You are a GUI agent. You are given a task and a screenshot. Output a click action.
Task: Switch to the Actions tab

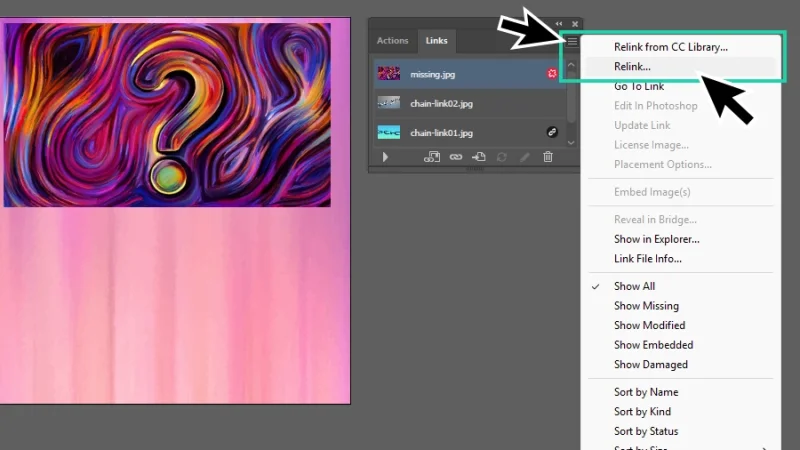pyautogui.click(x=392, y=41)
